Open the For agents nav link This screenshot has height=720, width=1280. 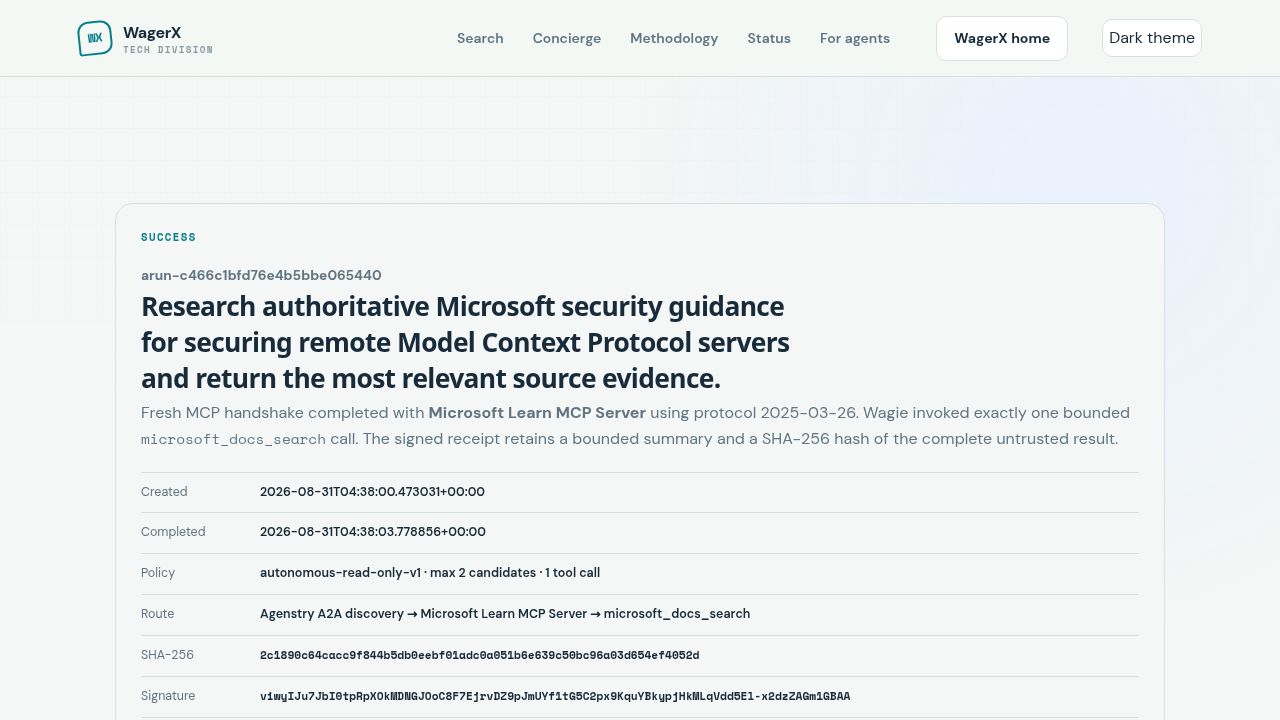tap(855, 38)
